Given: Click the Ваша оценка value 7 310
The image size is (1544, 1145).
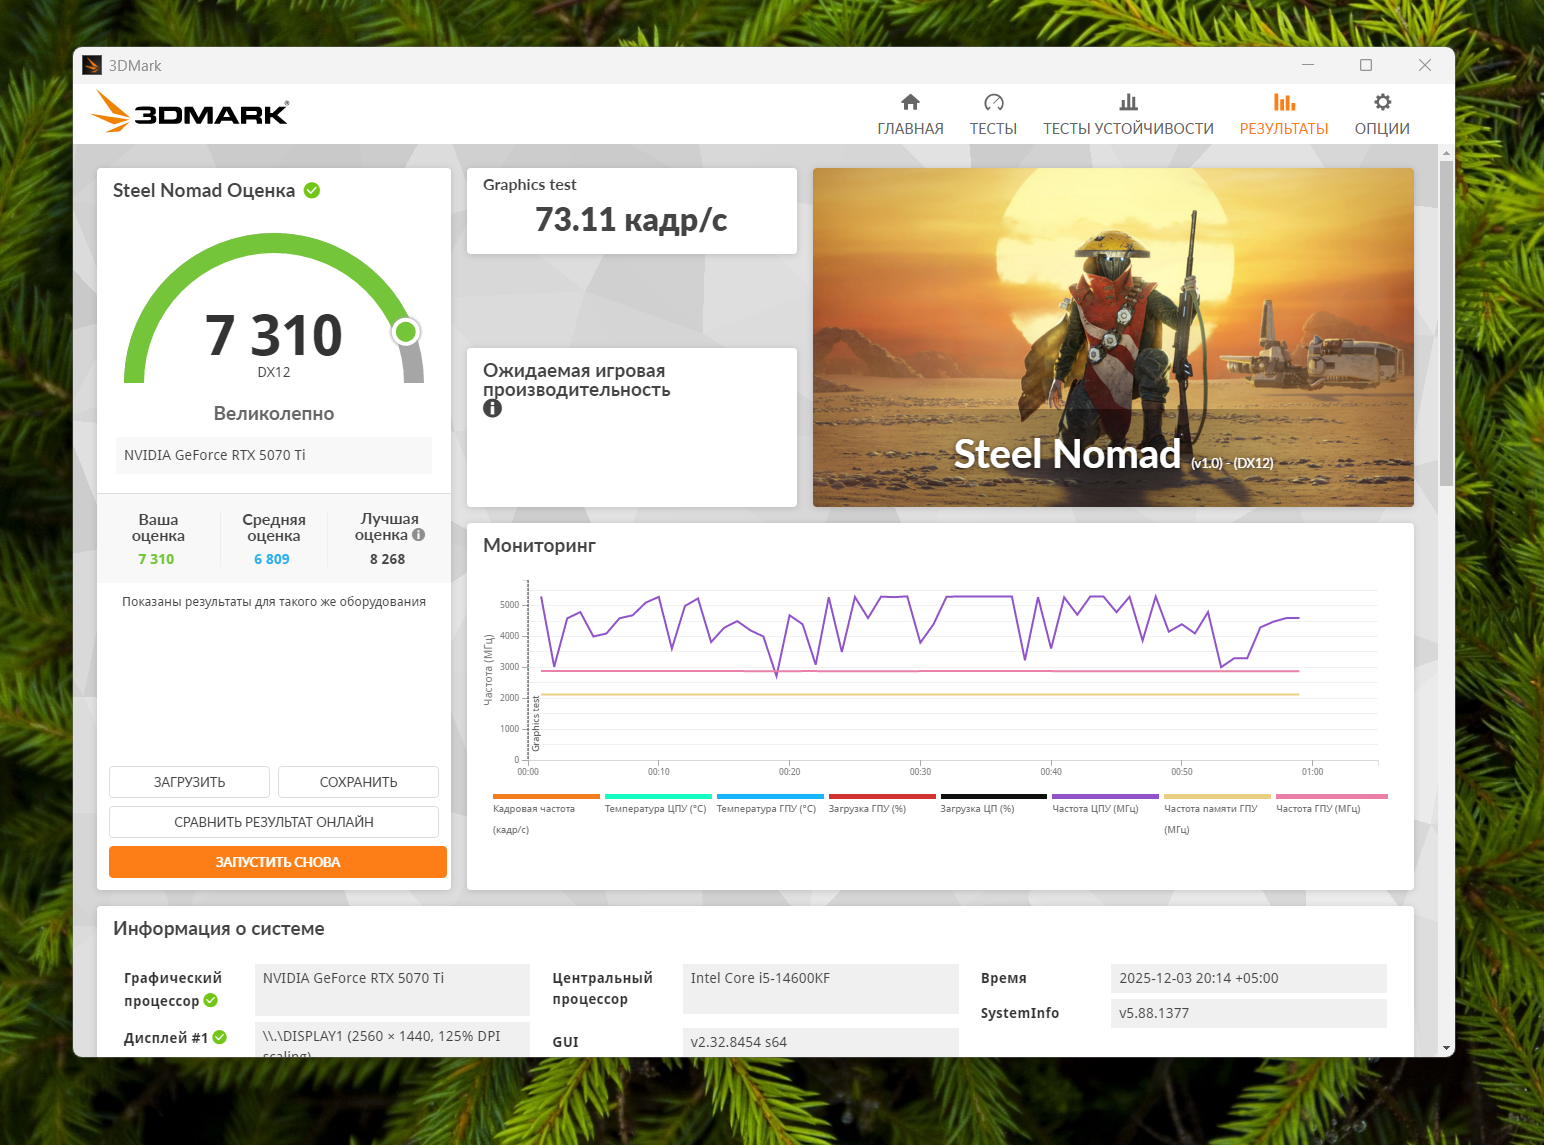Looking at the screenshot, I should (x=156, y=559).
